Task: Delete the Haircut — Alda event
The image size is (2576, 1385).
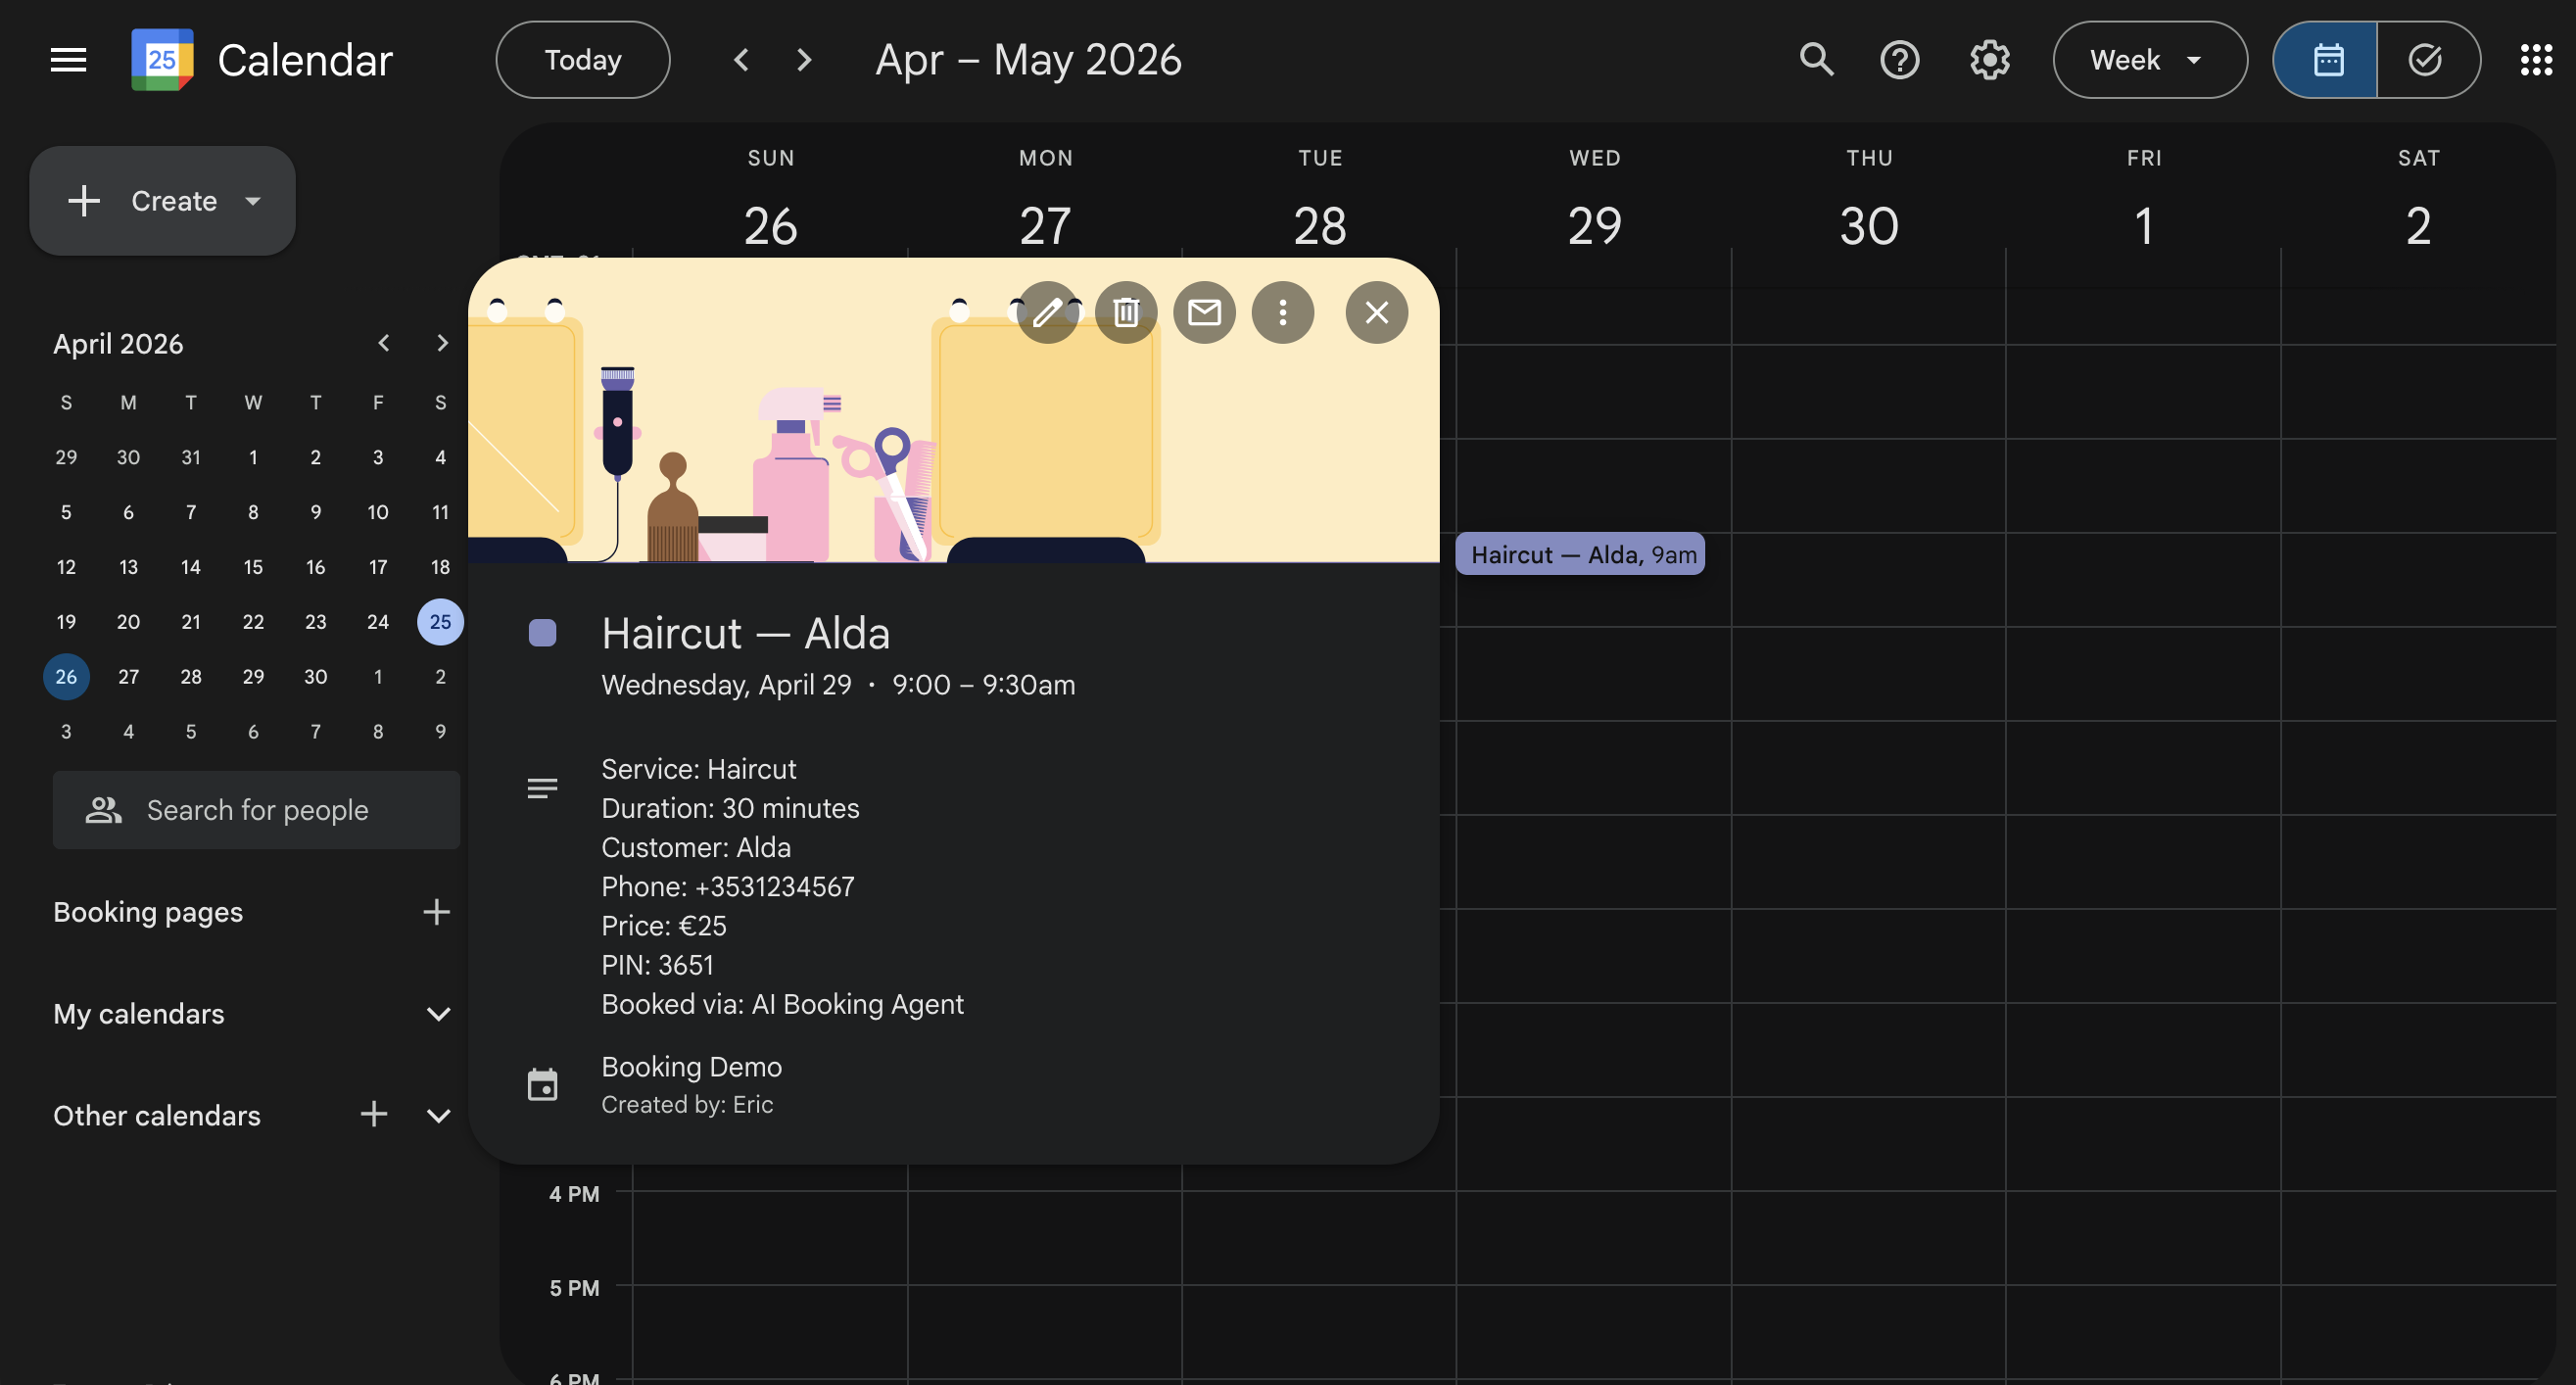Action: 1126,312
